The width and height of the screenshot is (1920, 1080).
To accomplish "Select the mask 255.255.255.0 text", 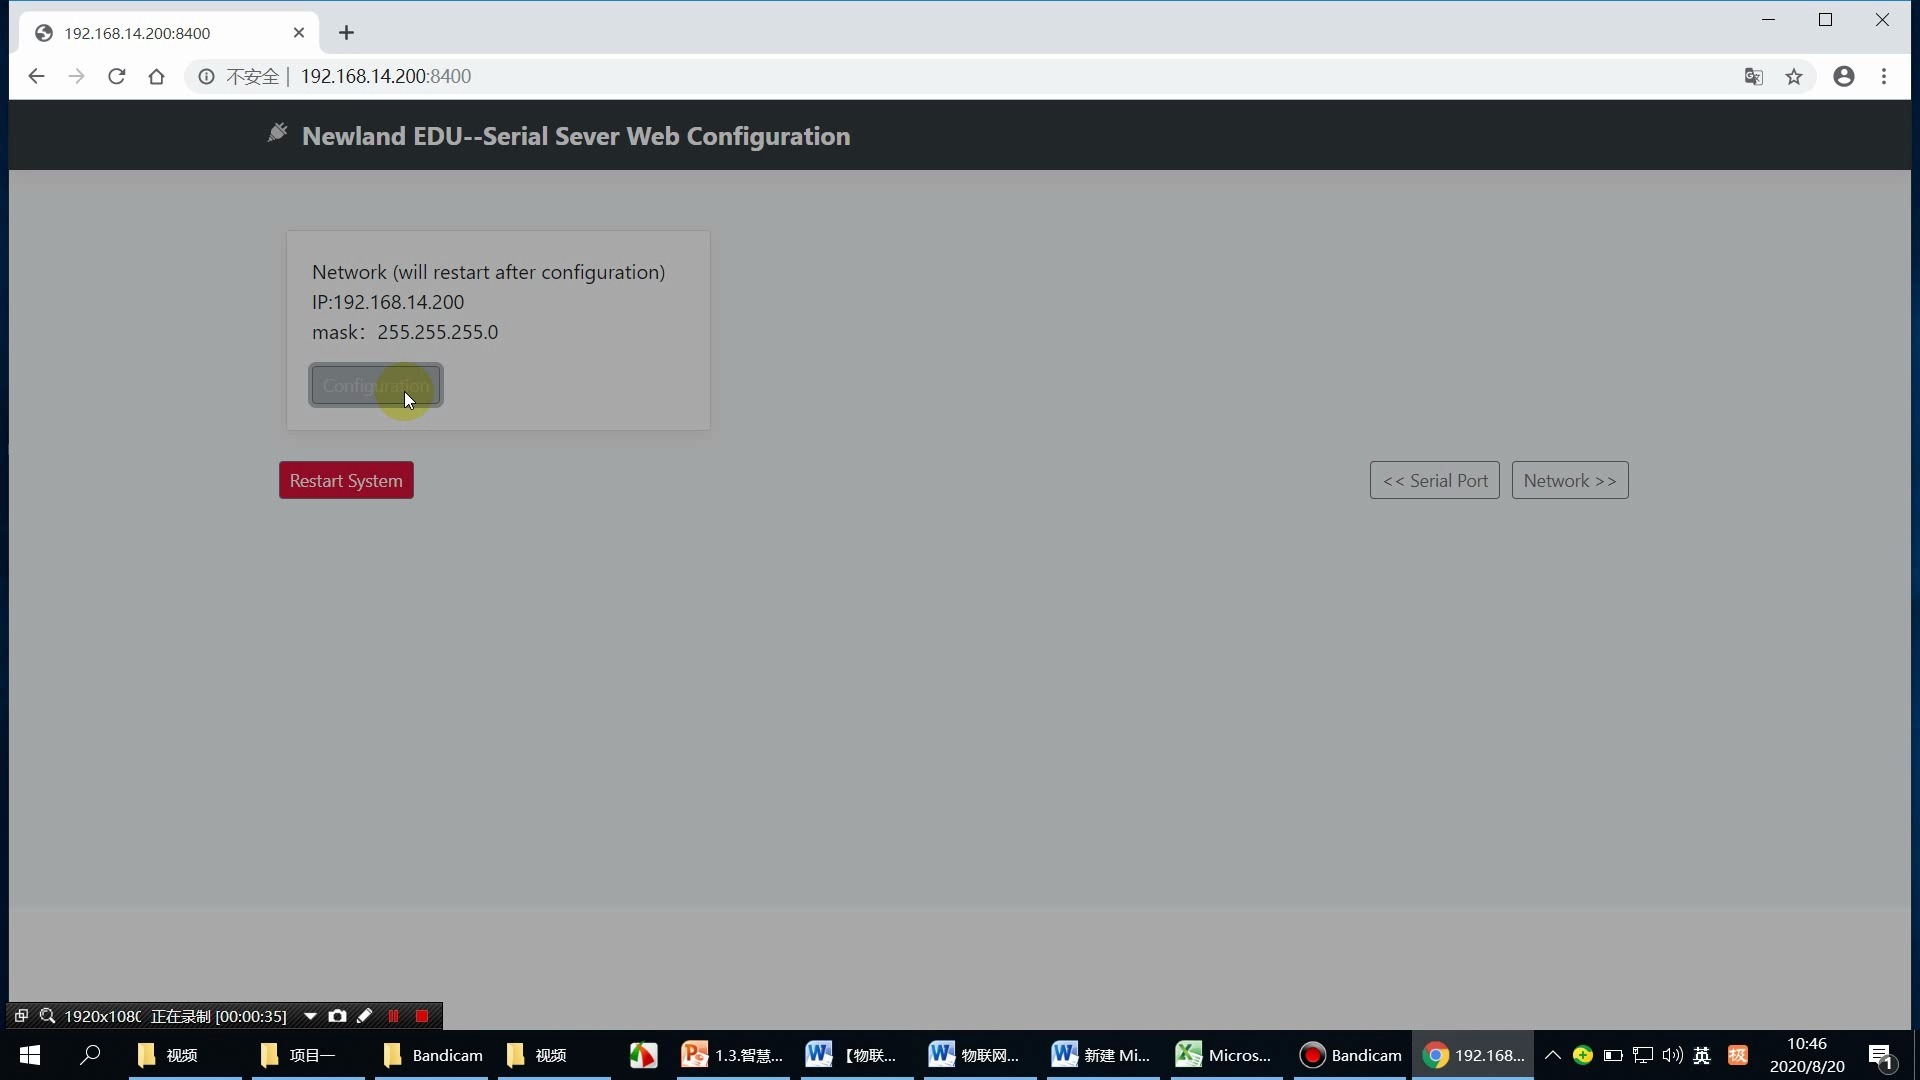I will (x=405, y=332).
